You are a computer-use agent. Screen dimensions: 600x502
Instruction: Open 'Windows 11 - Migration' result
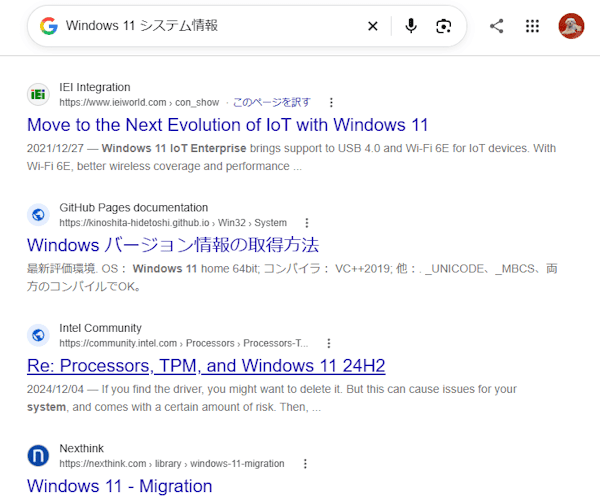coord(119,486)
